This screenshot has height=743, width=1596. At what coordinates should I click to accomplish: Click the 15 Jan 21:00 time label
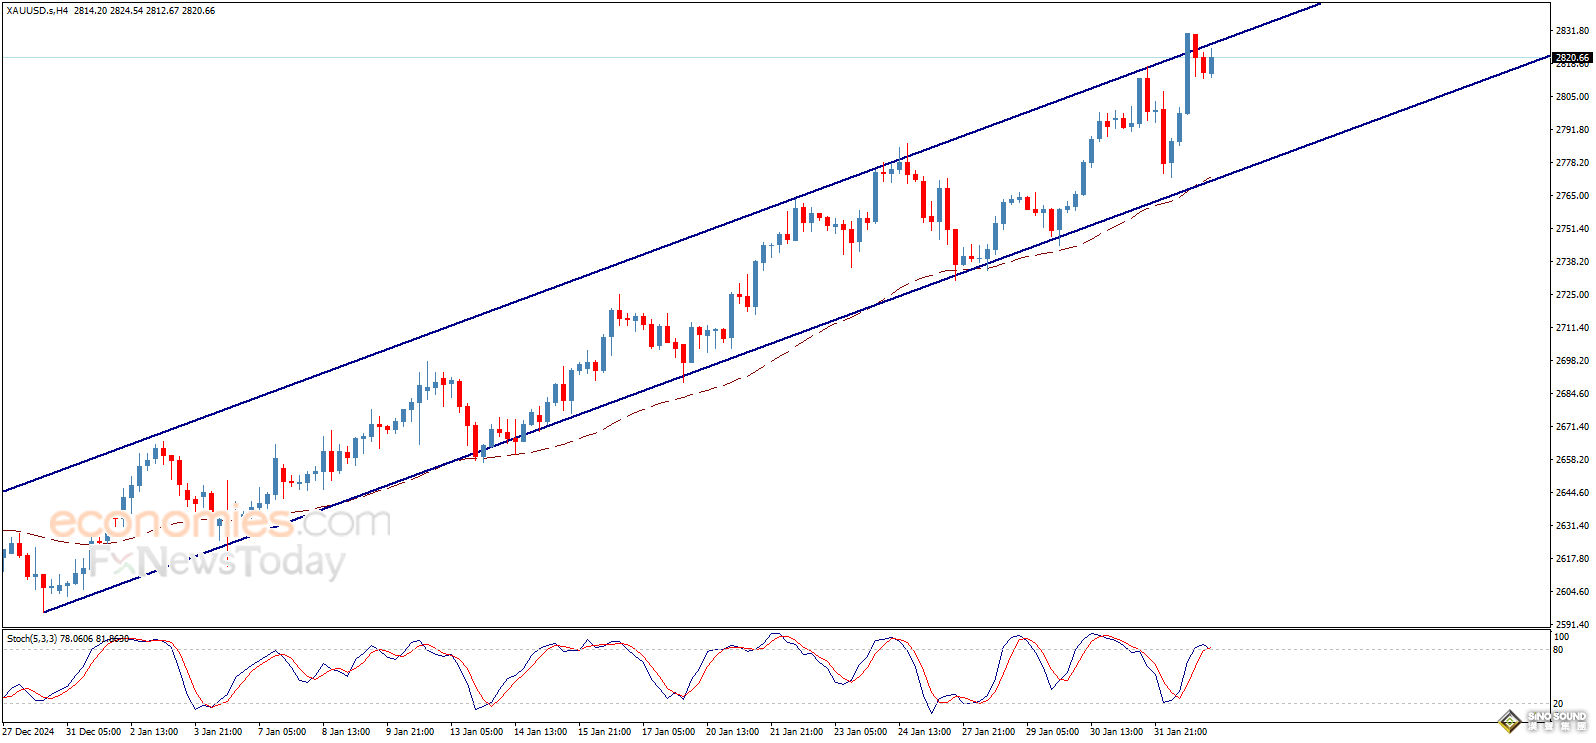[604, 732]
